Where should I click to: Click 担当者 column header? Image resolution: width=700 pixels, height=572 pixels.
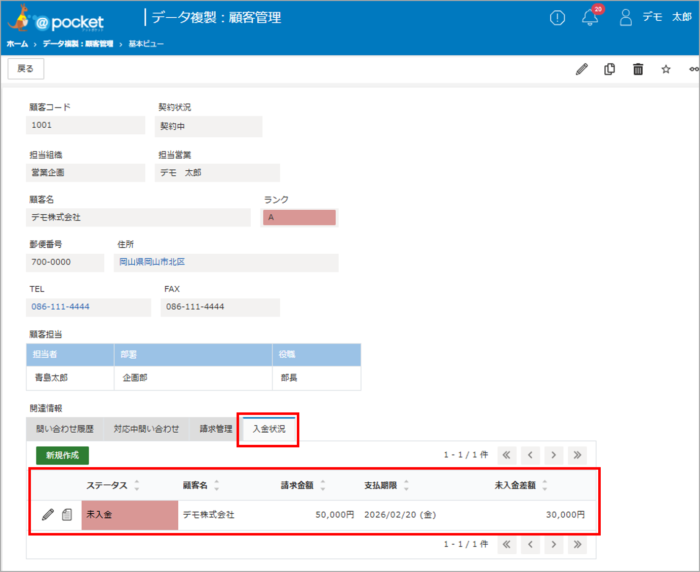click(70, 355)
